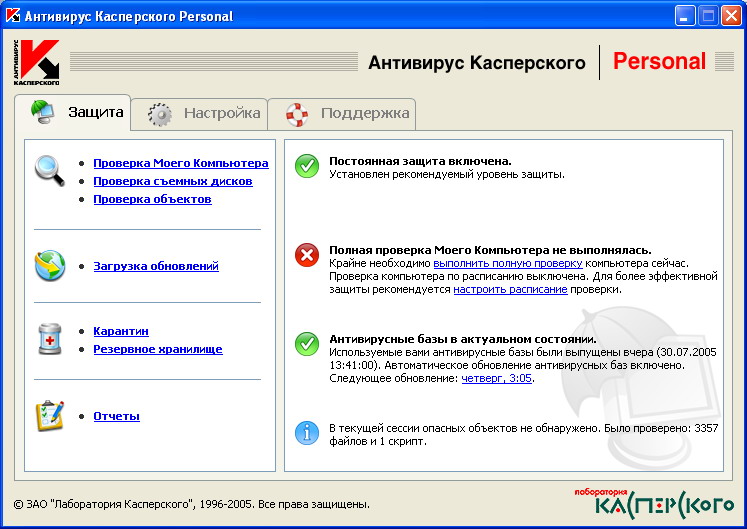Open the Настройка tab

click(x=205, y=113)
